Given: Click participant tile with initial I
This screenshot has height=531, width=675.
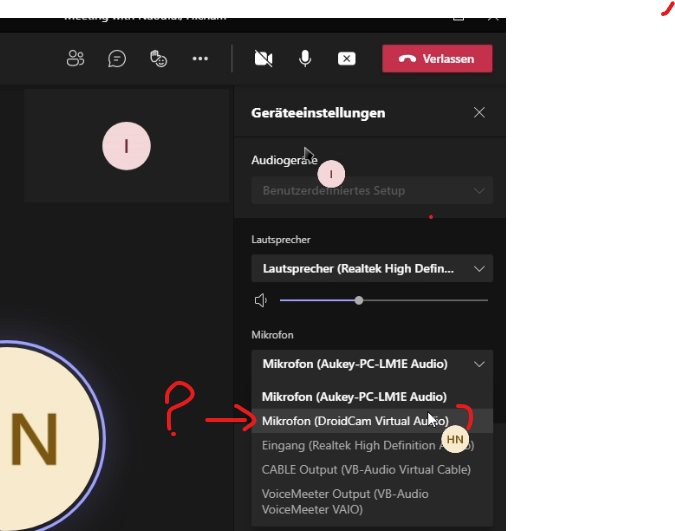Looking at the screenshot, I should point(126,147).
